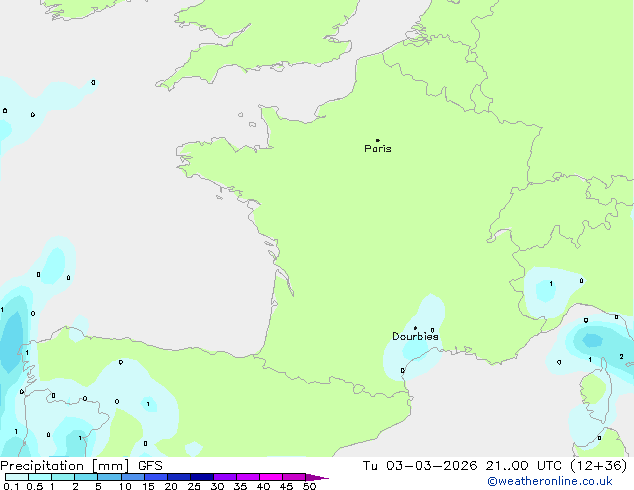The height and width of the screenshot is (490, 634).
Task: Click the '25' legend scale label
Action: 194,486
